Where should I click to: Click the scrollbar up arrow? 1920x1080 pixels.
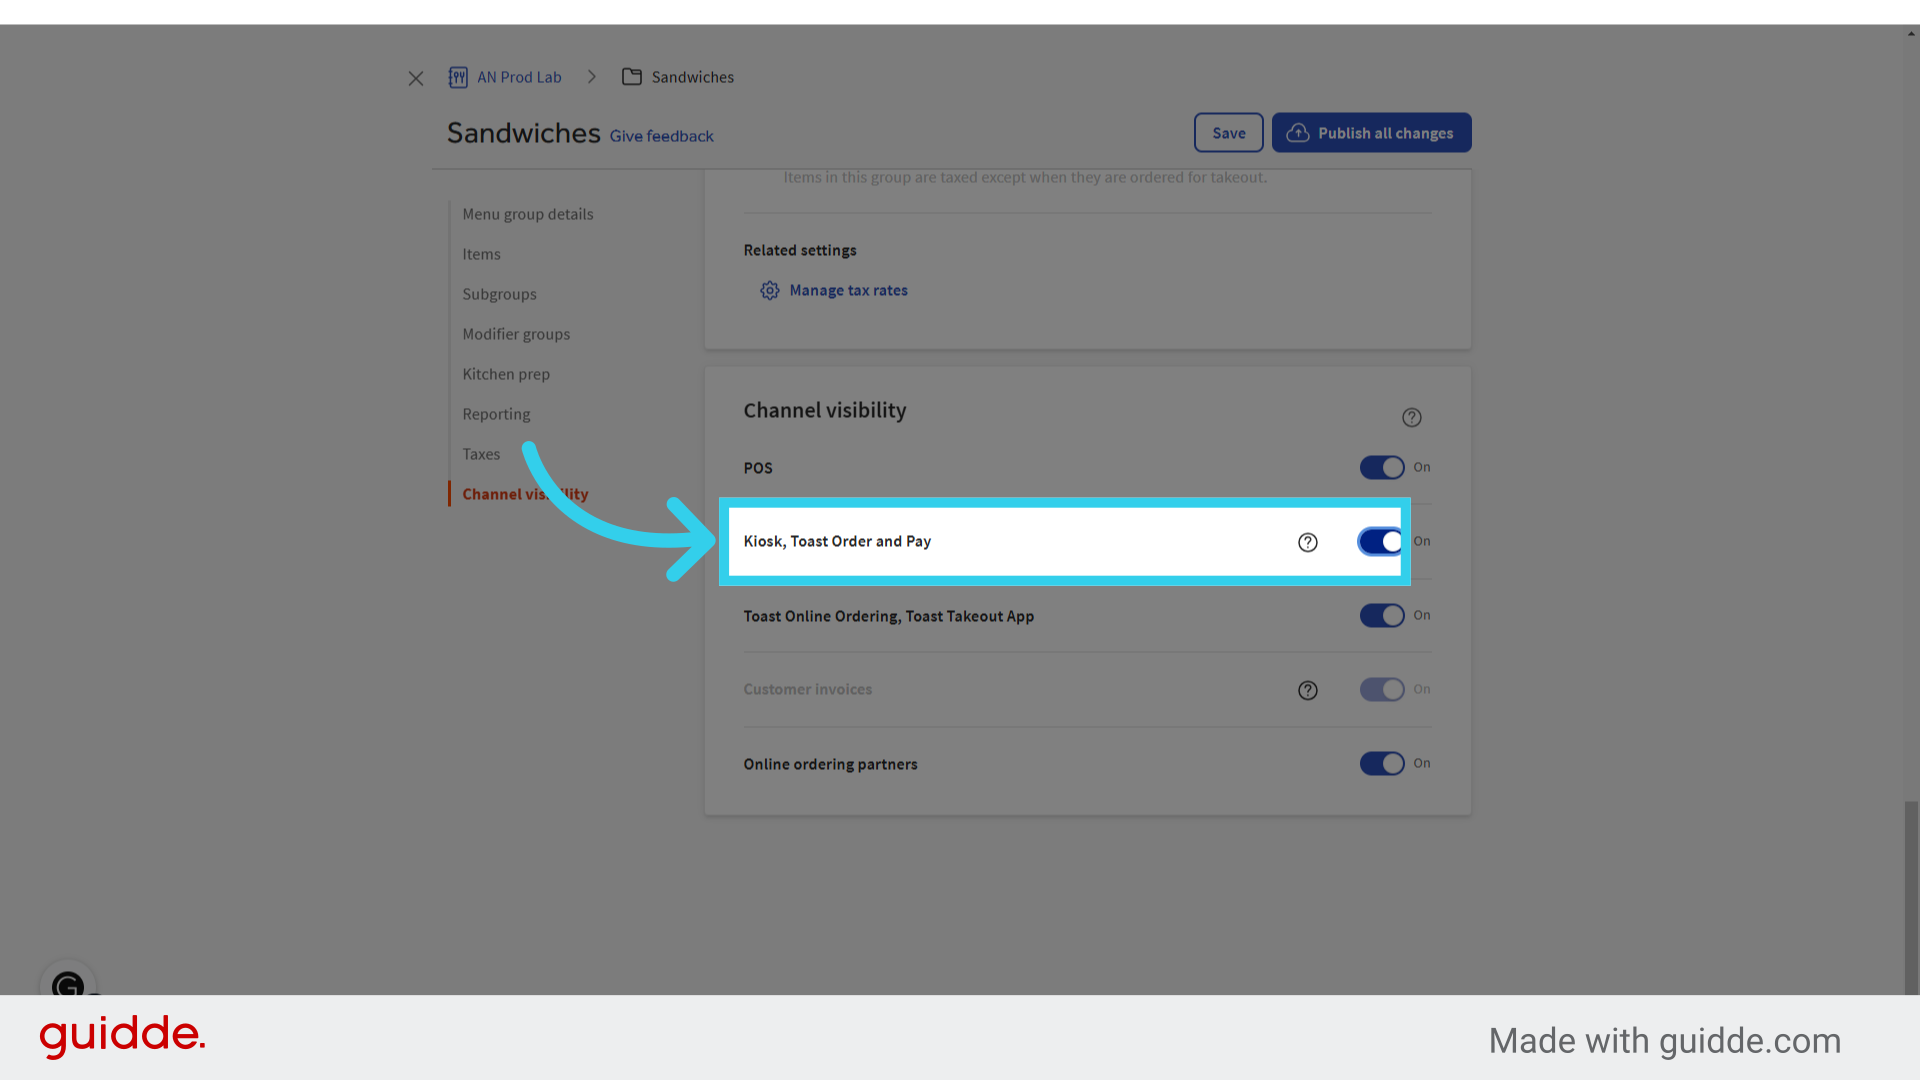[1912, 33]
